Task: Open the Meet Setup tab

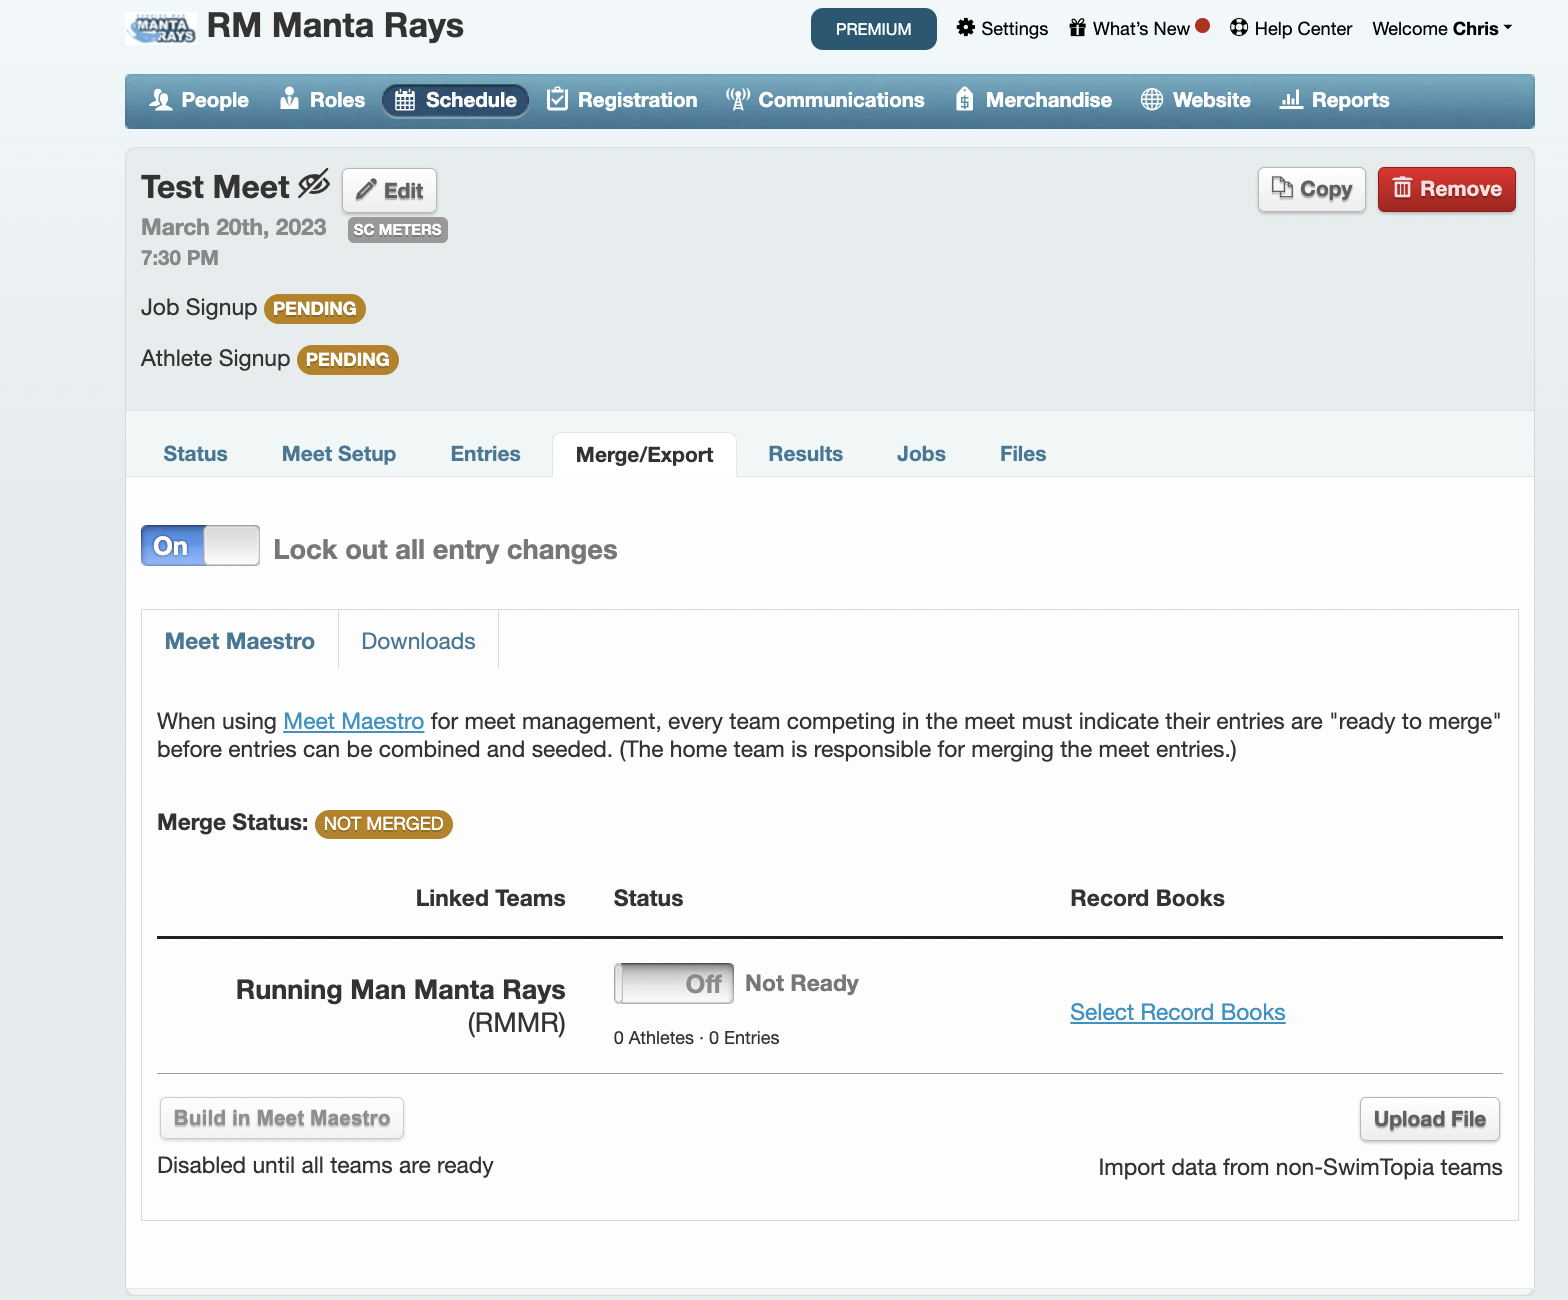Action: pos(338,454)
